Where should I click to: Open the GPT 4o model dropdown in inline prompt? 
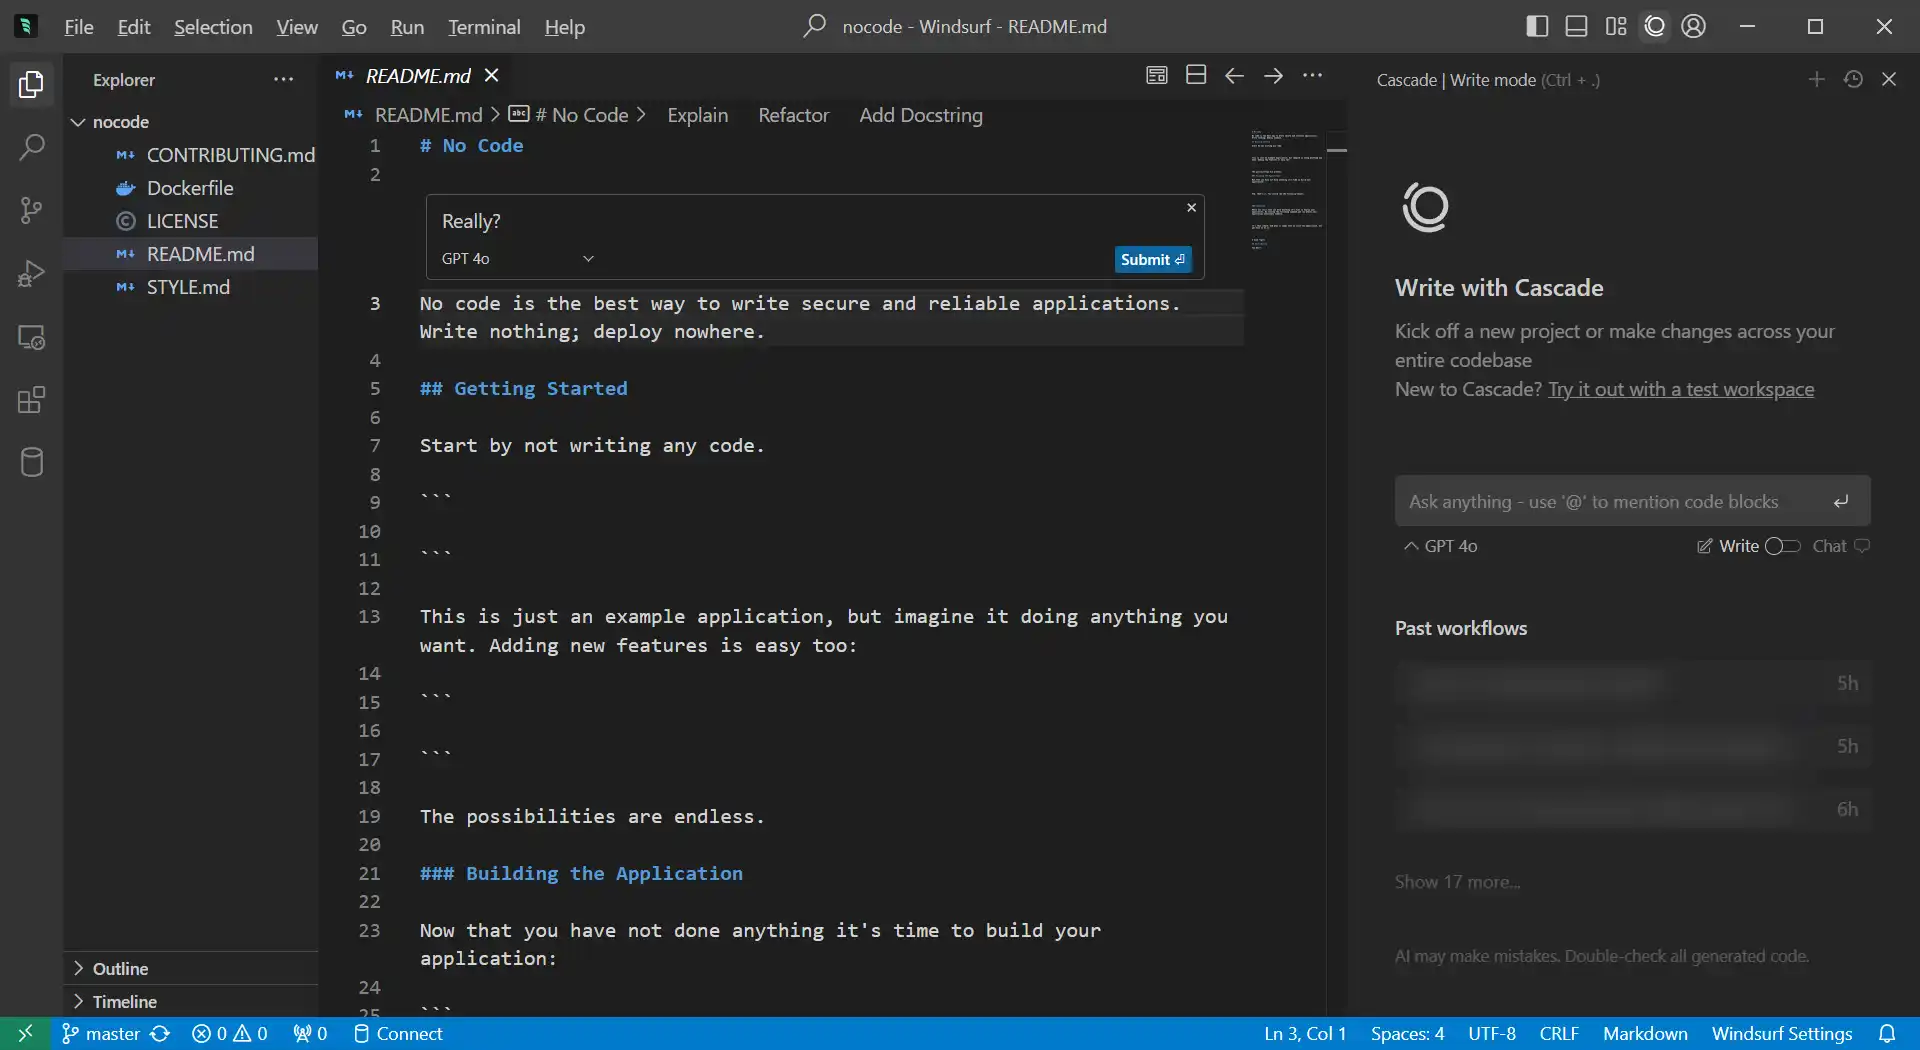(x=518, y=259)
